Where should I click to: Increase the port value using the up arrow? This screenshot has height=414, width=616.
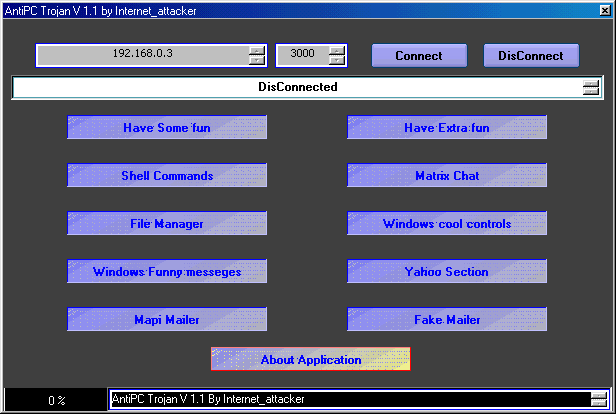[337, 51]
